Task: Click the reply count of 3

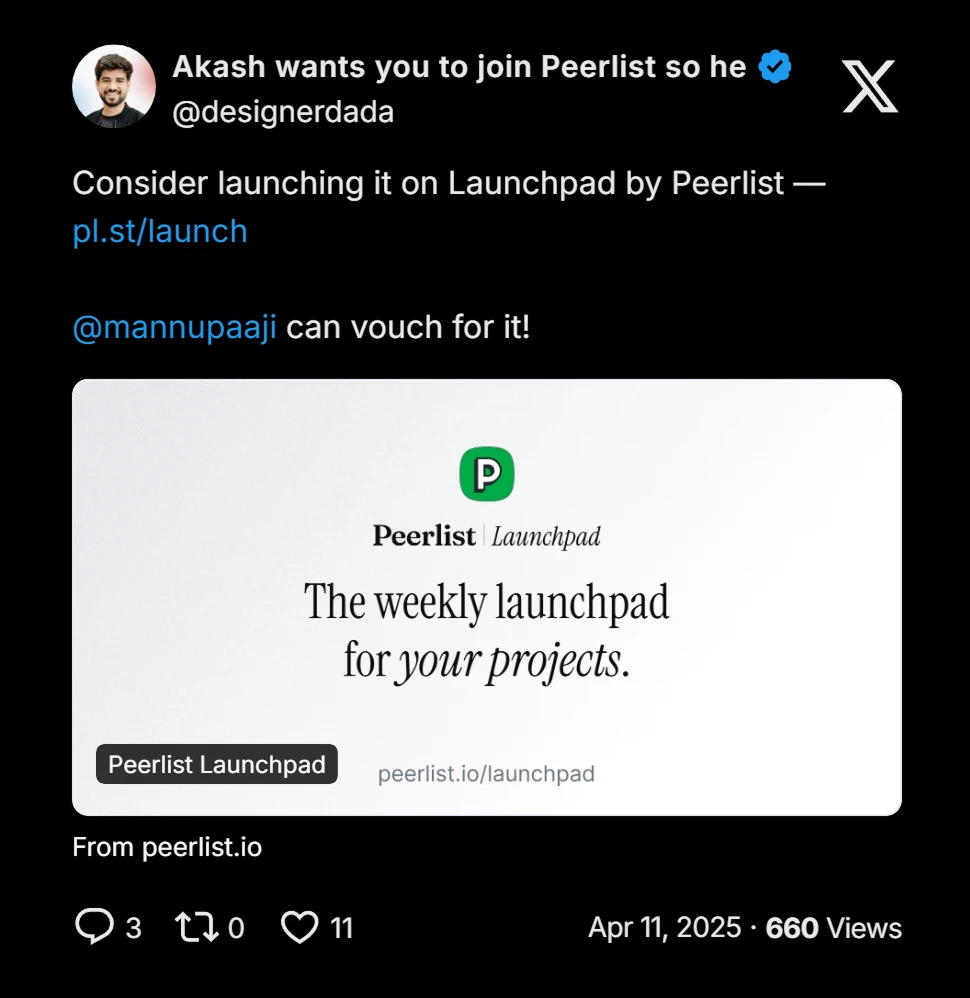Action: [133, 928]
